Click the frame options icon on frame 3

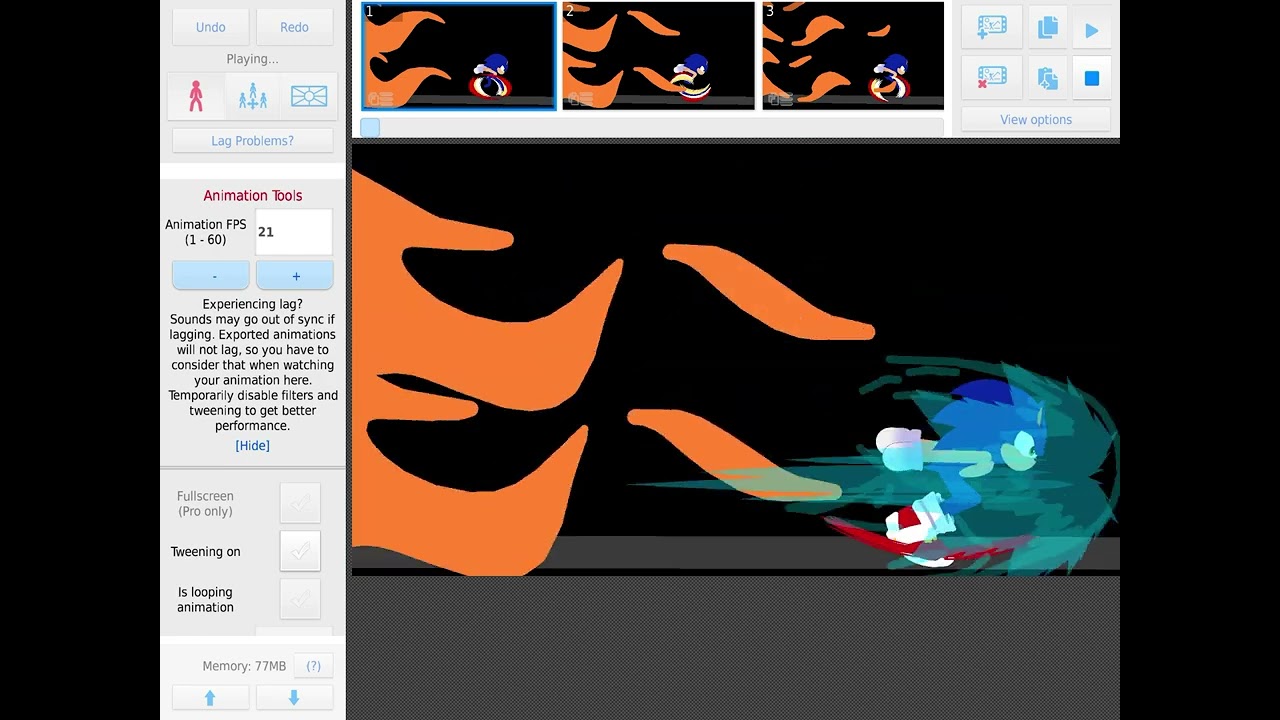[x=780, y=98]
